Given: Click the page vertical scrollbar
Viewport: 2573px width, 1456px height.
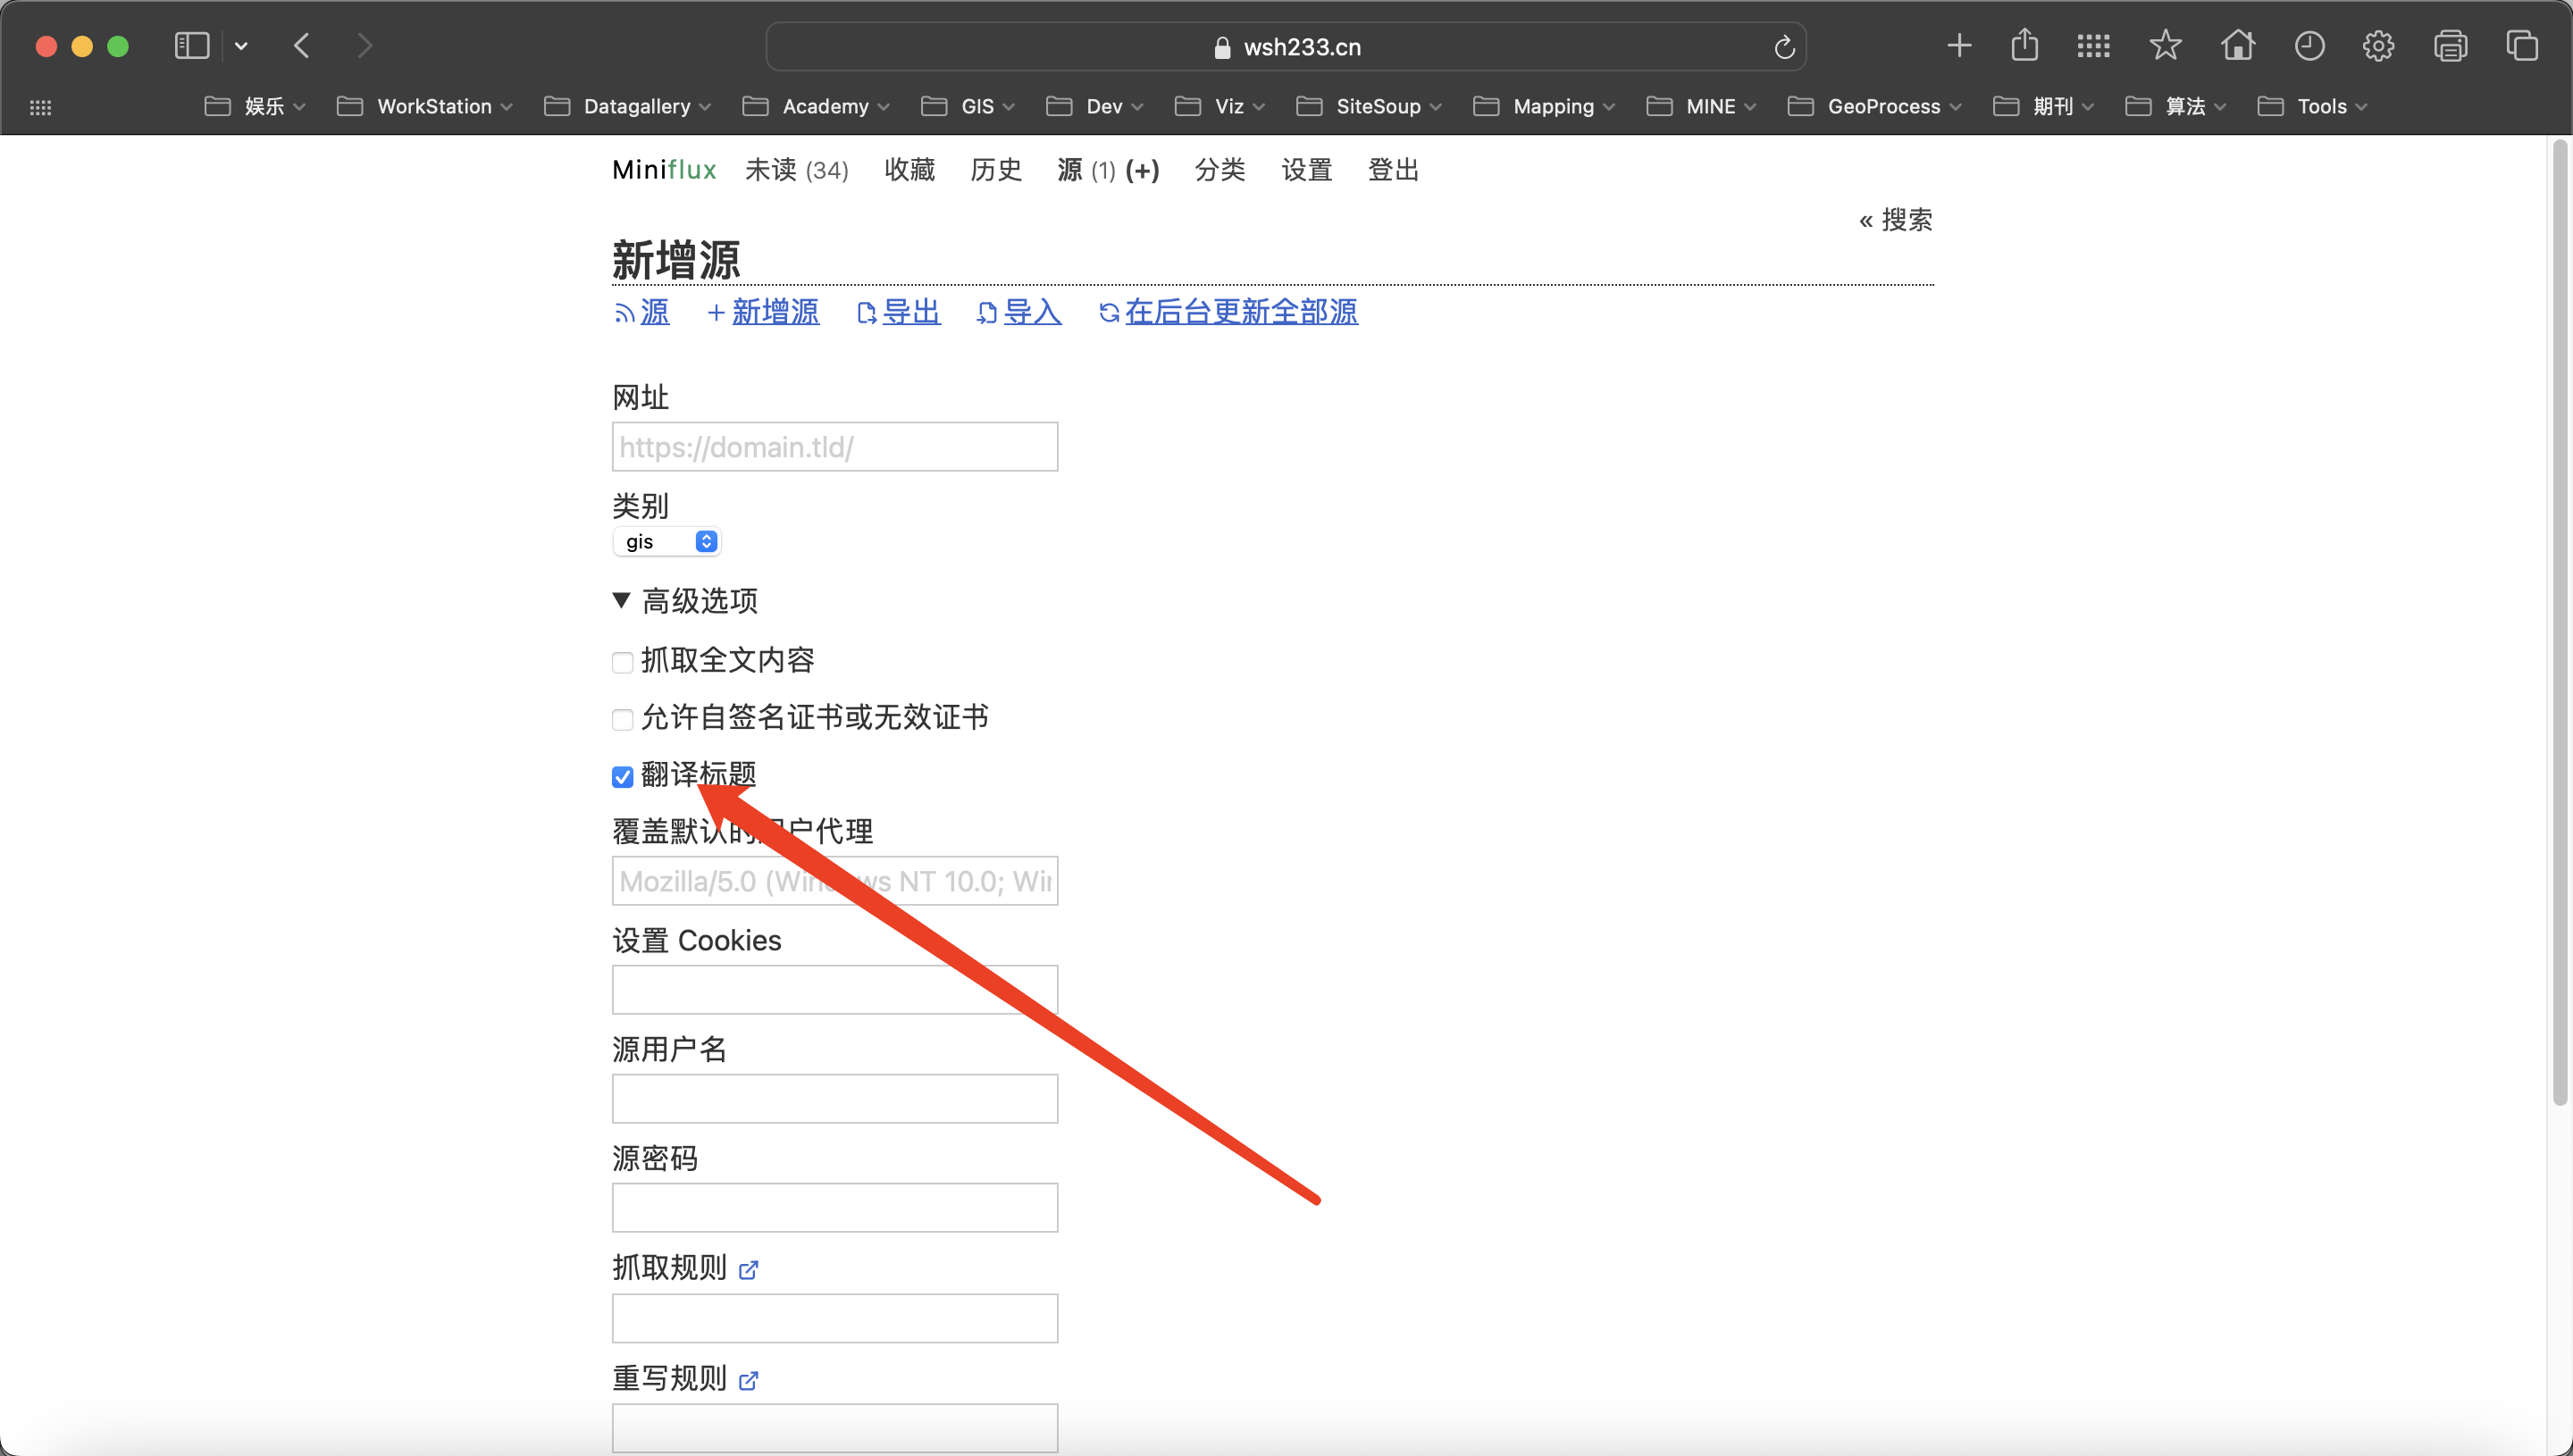Looking at the screenshot, I should [x=2560, y=622].
